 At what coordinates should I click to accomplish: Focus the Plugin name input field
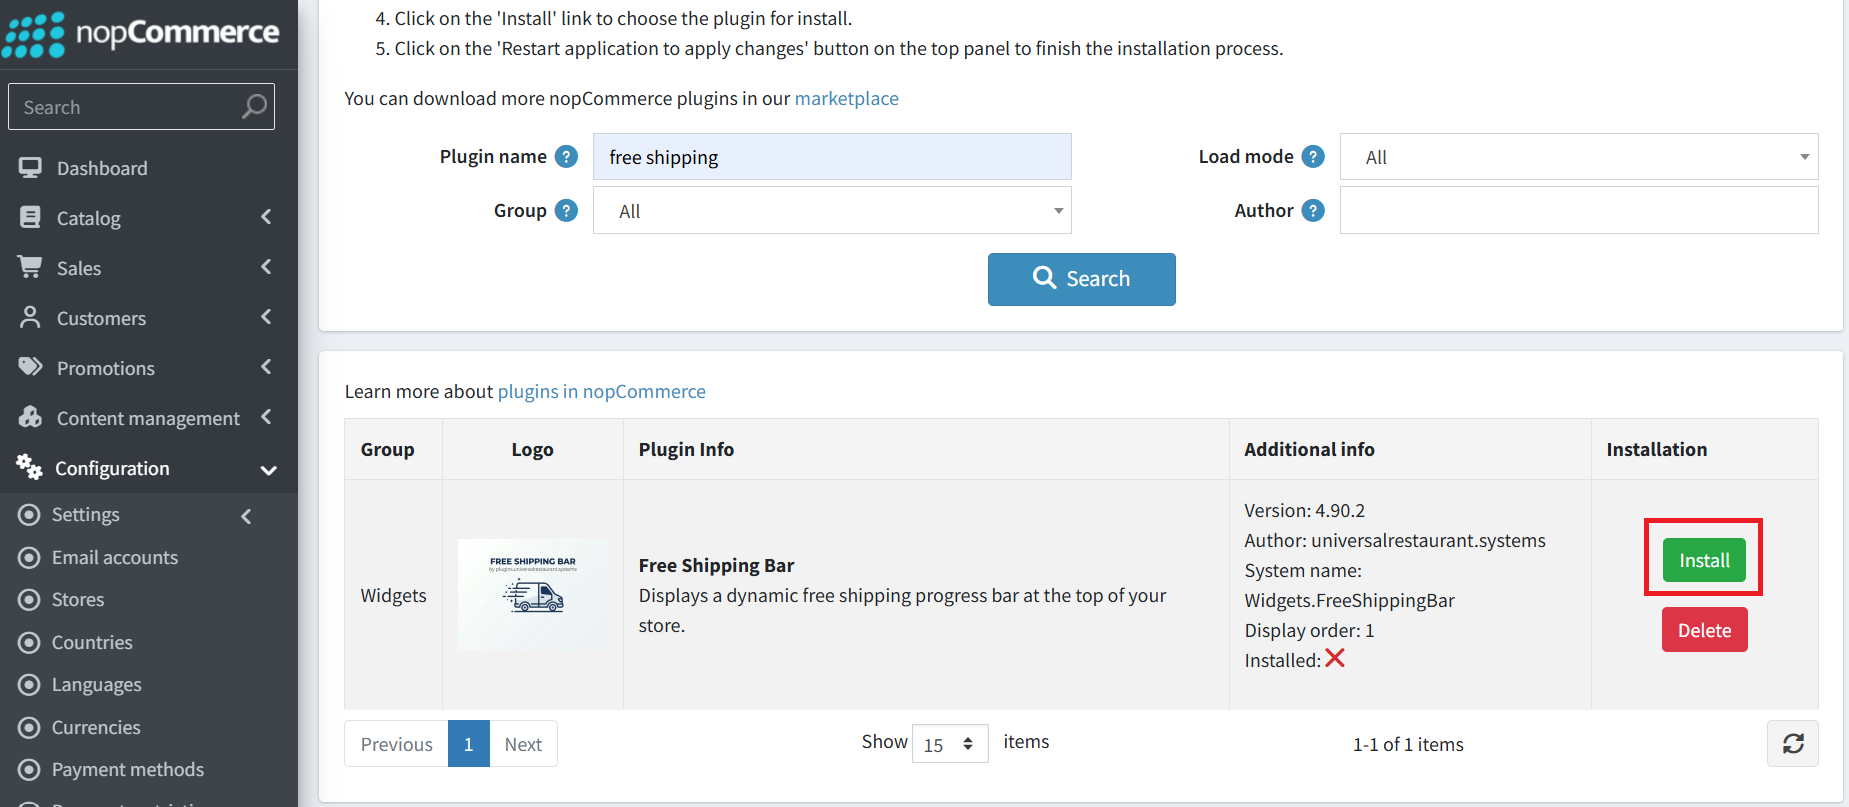pyautogui.click(x=832, y=157)
